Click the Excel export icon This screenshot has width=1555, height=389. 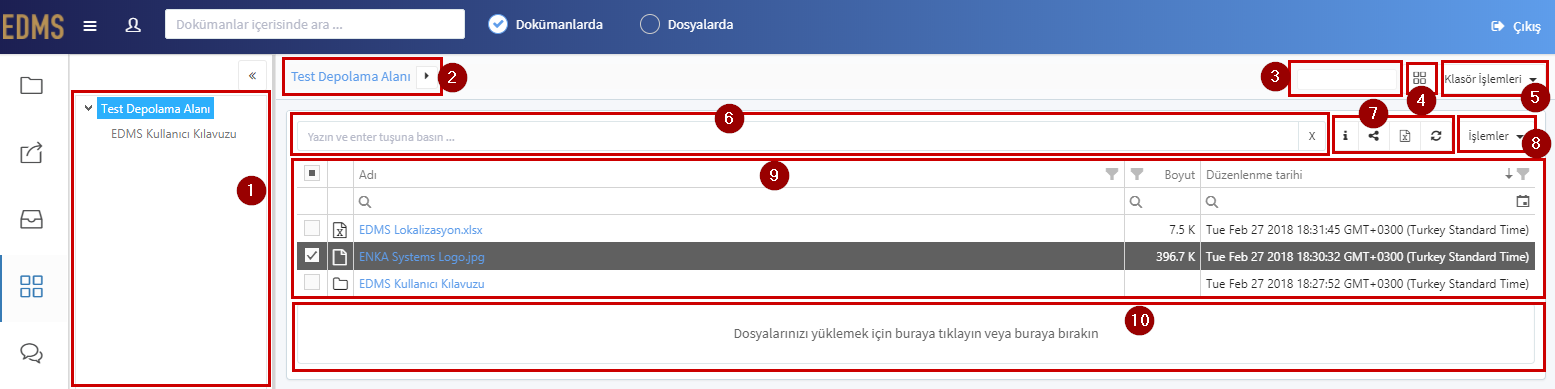1404,136
